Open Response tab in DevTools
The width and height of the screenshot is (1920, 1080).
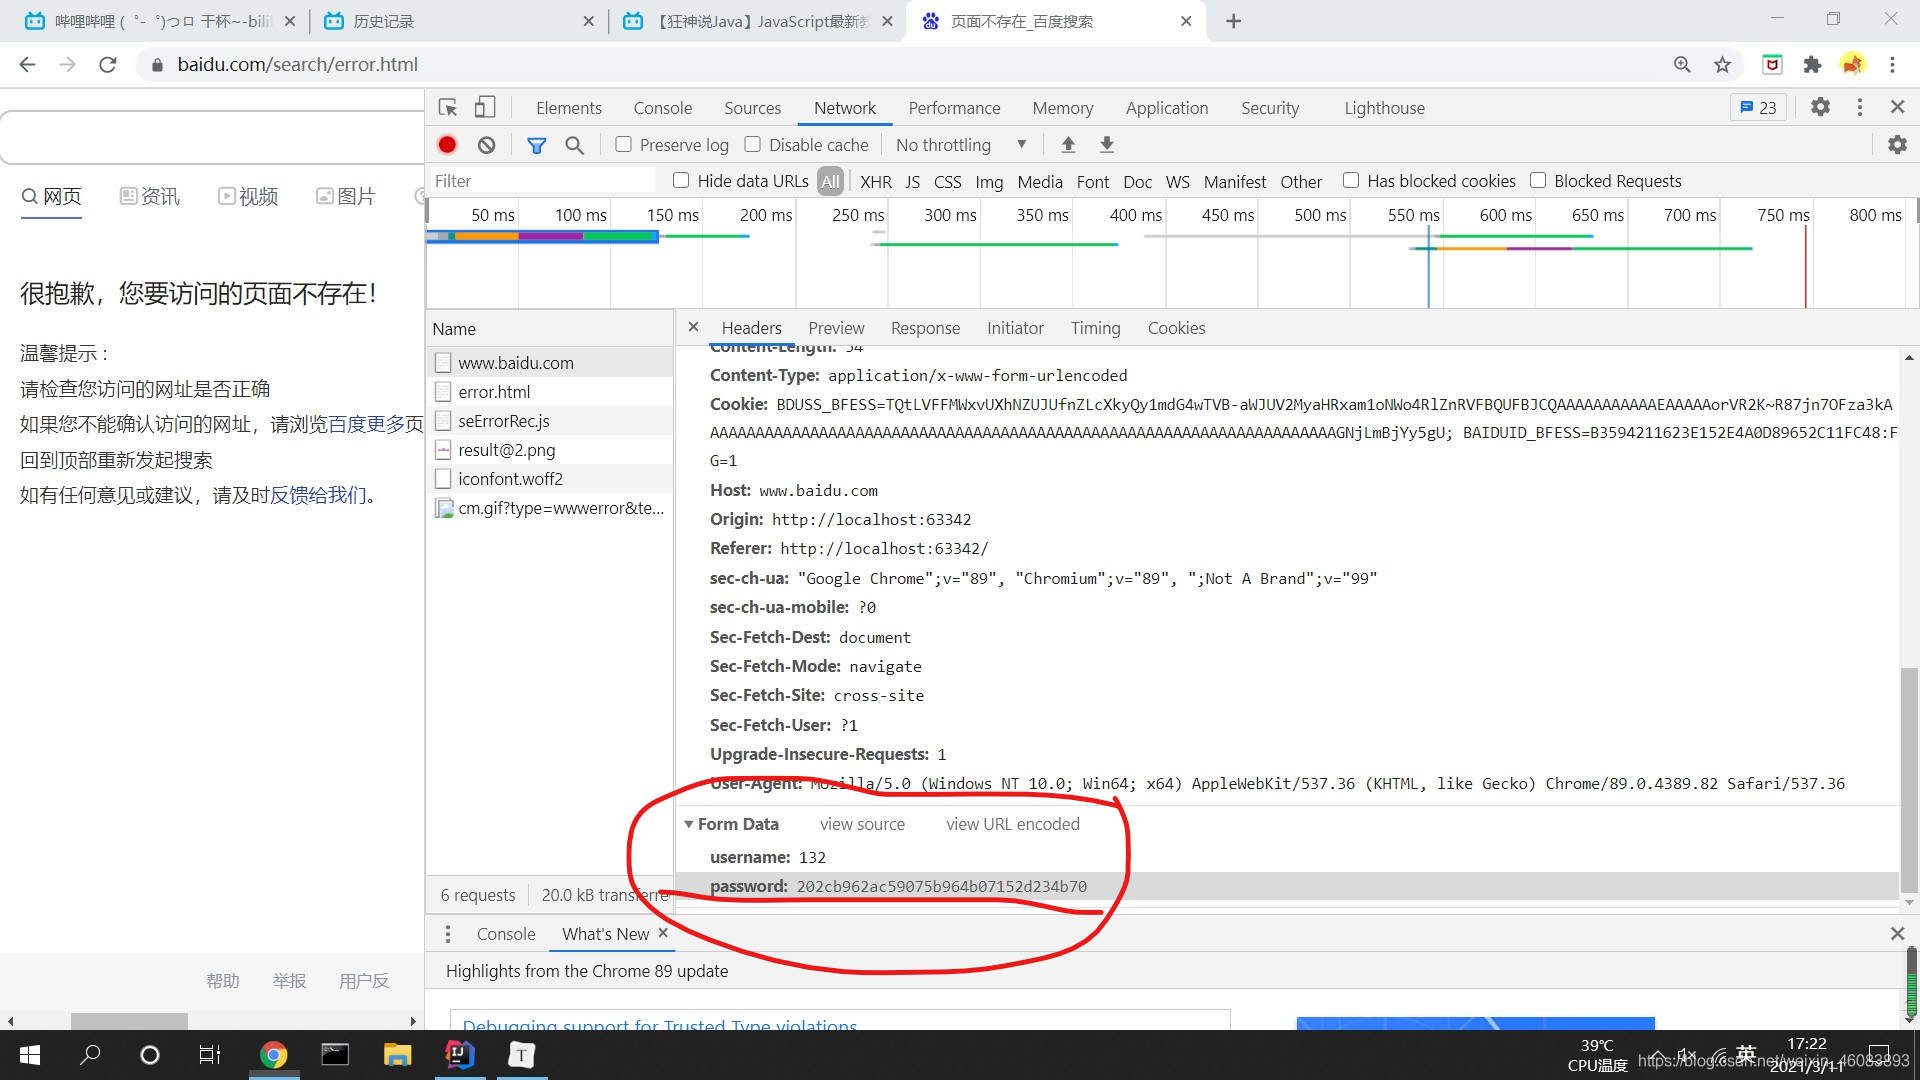pyautogui.click(x=924, y=327)
